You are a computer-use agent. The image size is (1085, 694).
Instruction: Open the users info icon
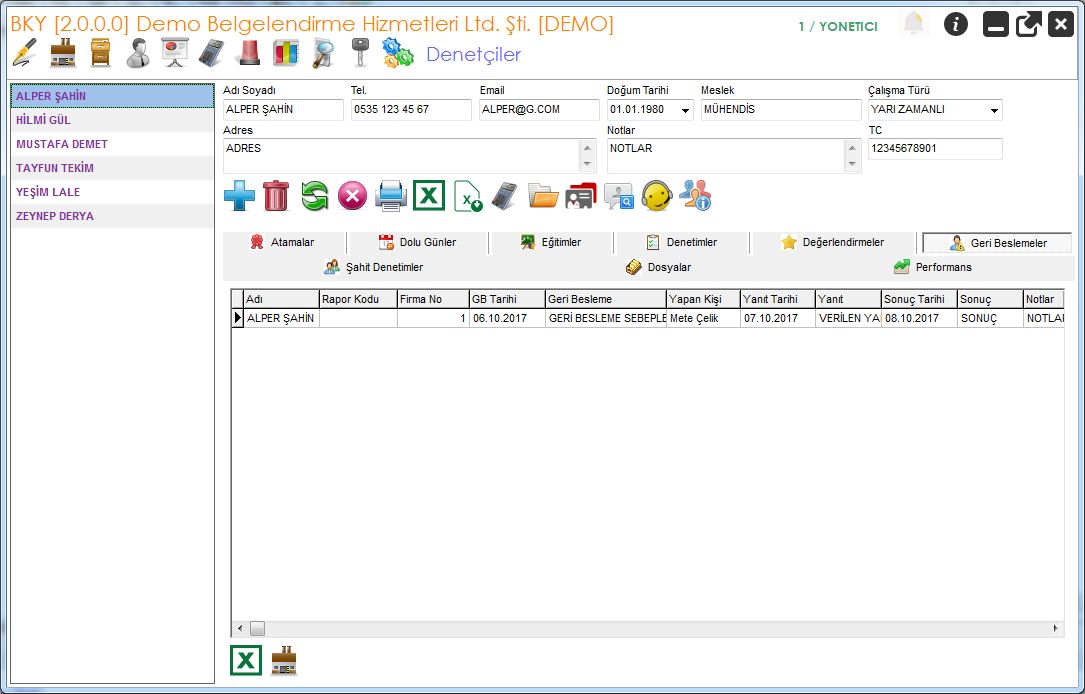click(x=695, y=196)
